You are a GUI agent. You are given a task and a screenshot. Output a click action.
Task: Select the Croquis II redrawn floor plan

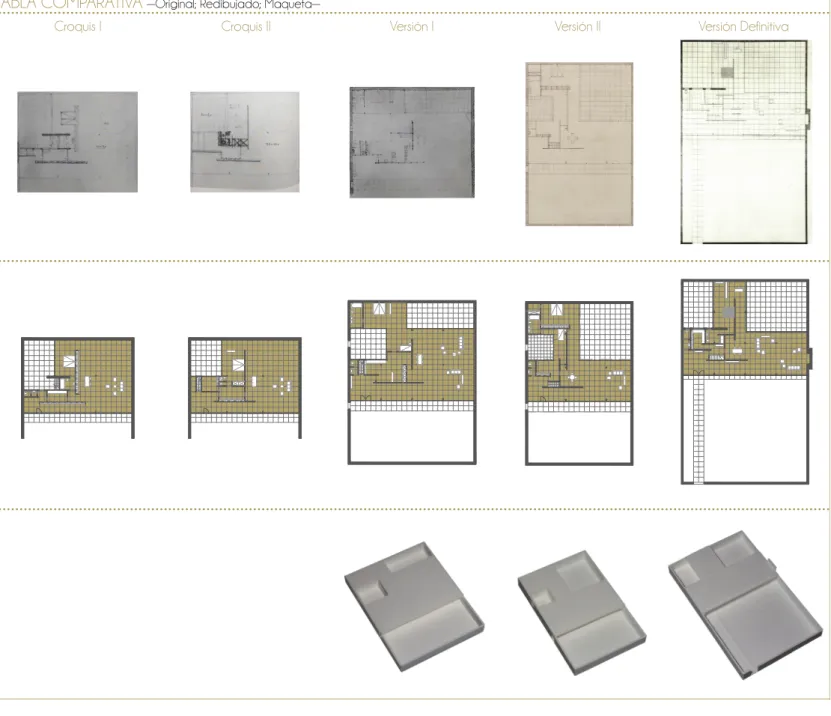(x=245, y=388)
